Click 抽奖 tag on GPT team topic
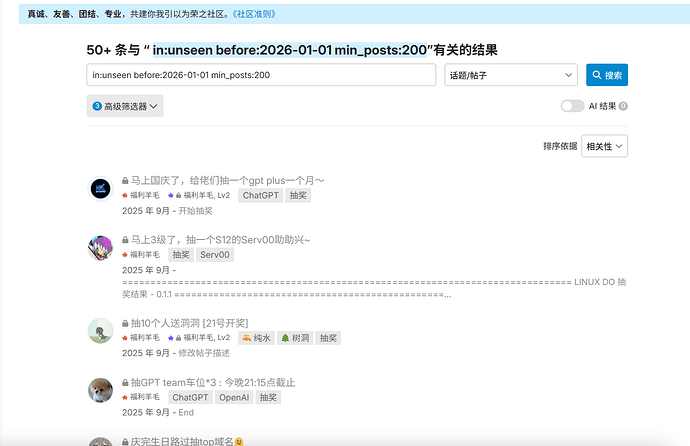The image size is (690, 446). click(x=268, y=397)
